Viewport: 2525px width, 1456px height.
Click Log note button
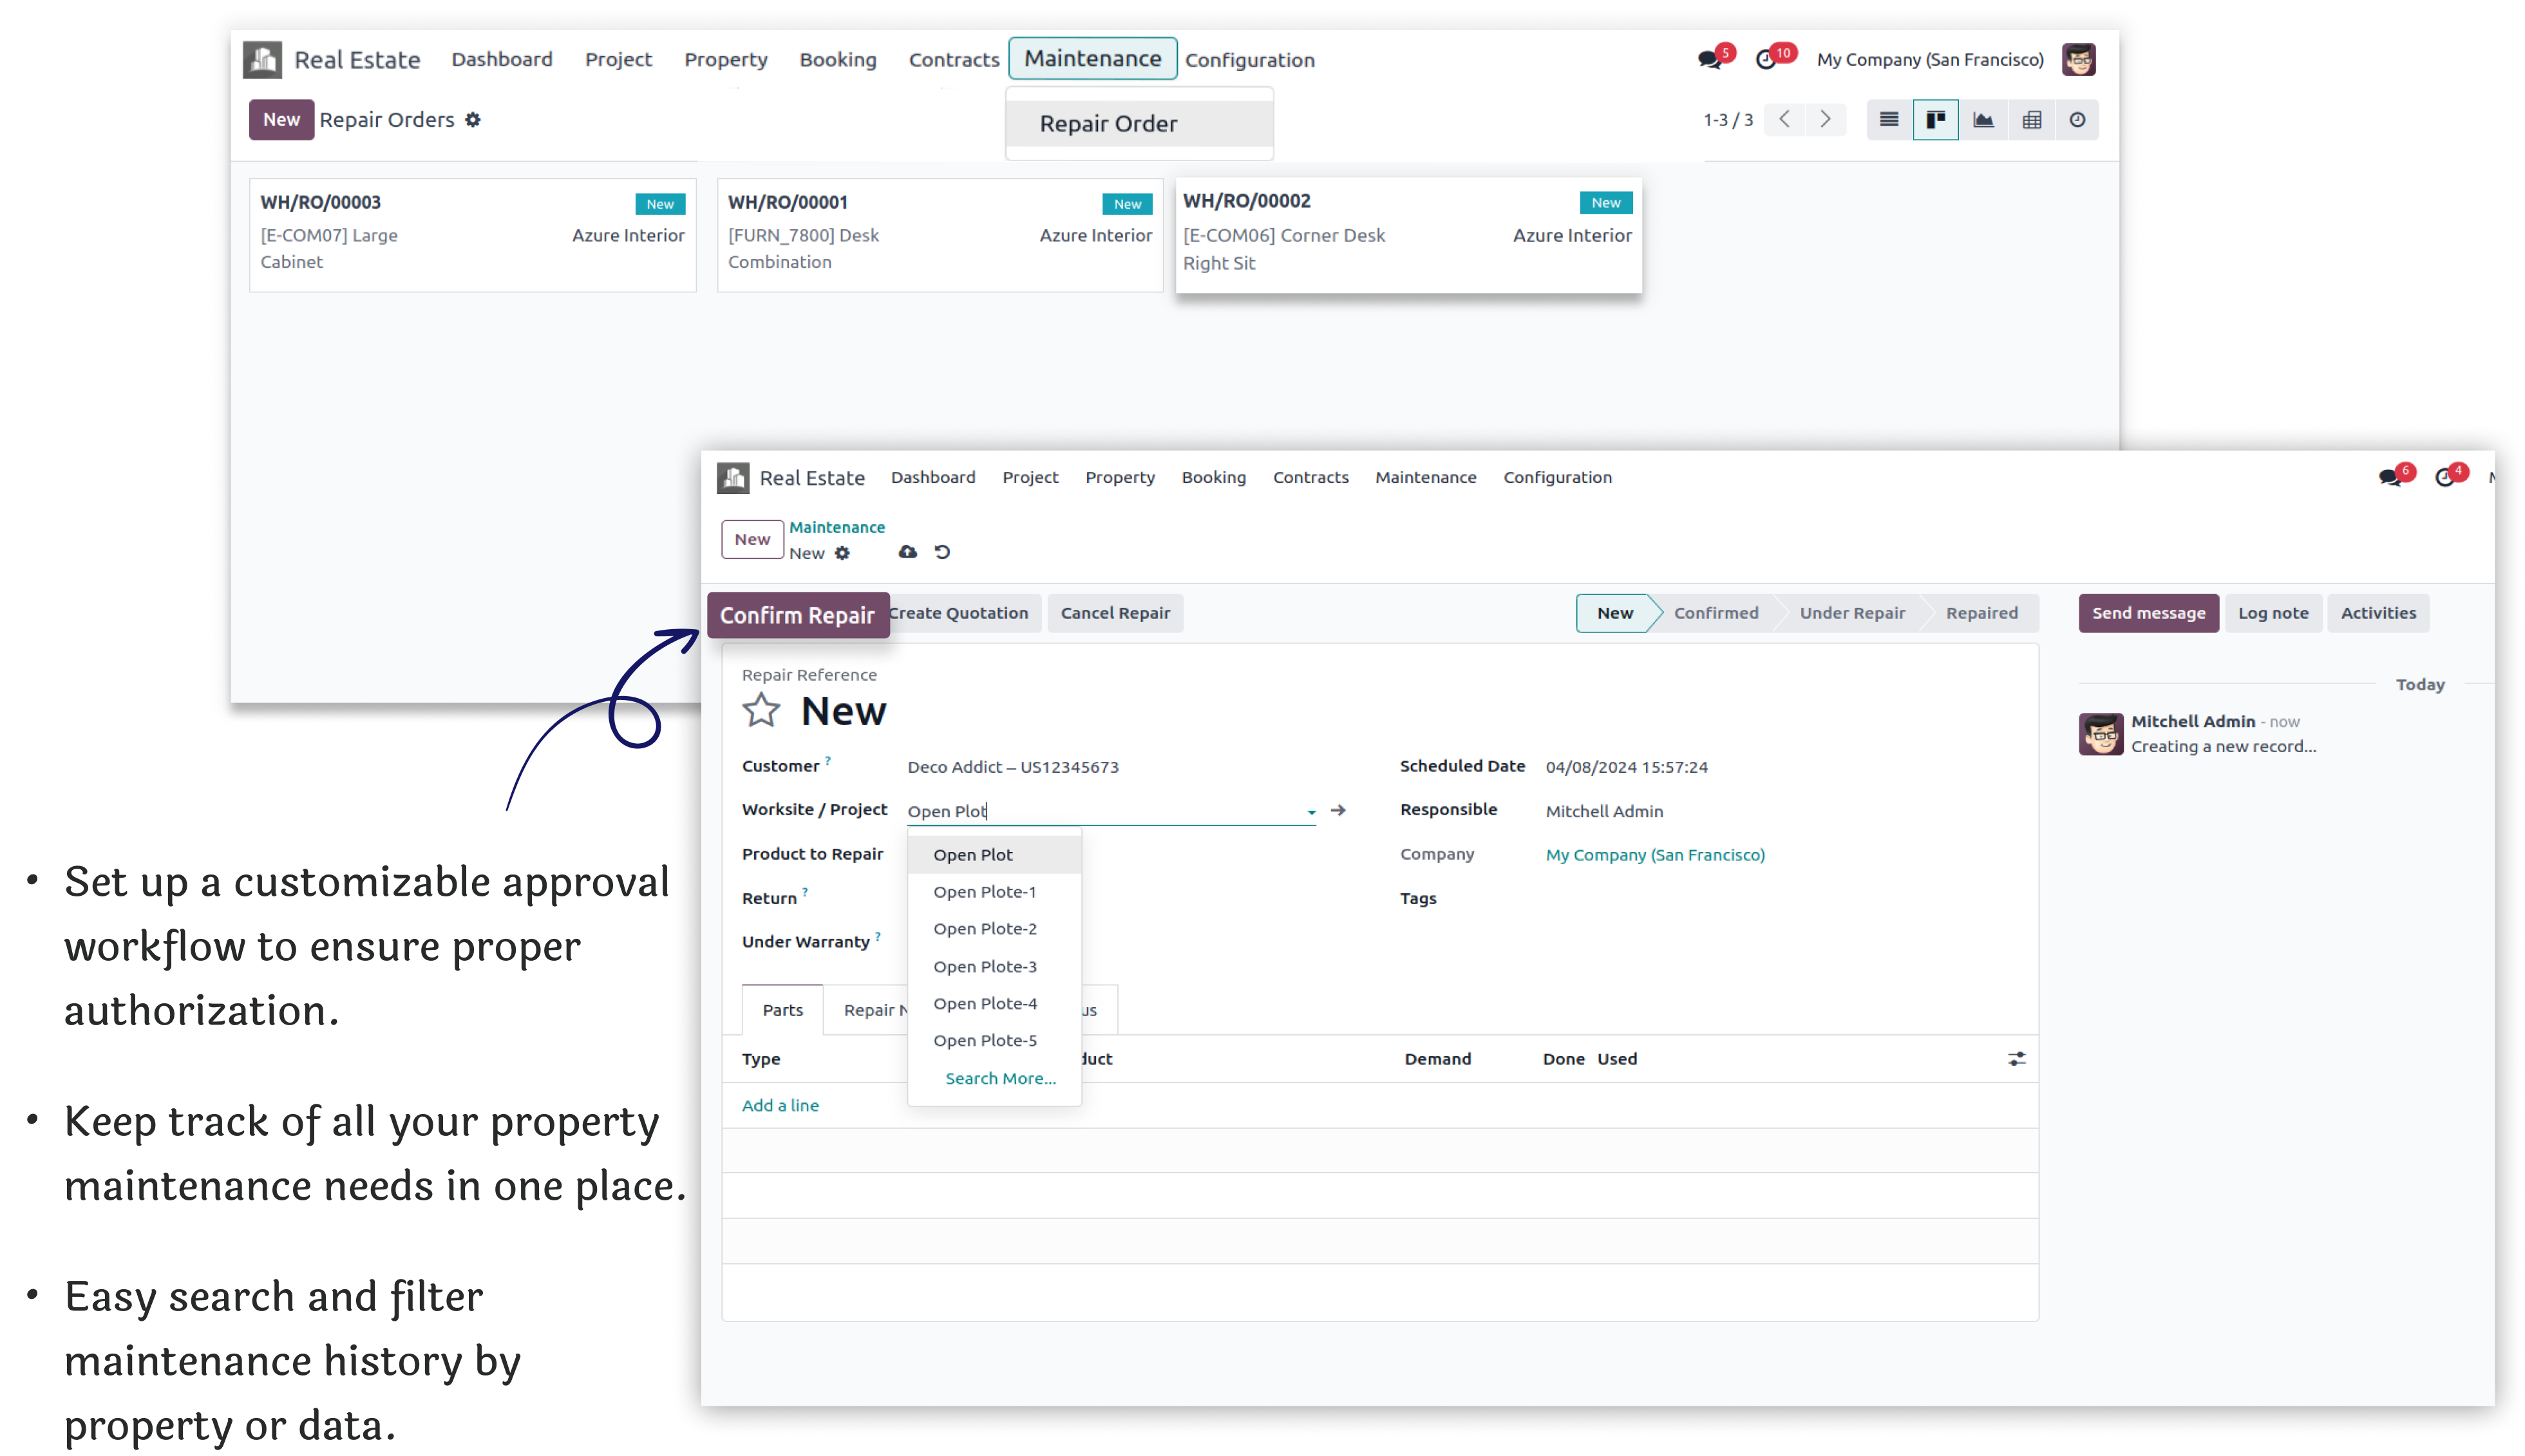pos(2273,613)
